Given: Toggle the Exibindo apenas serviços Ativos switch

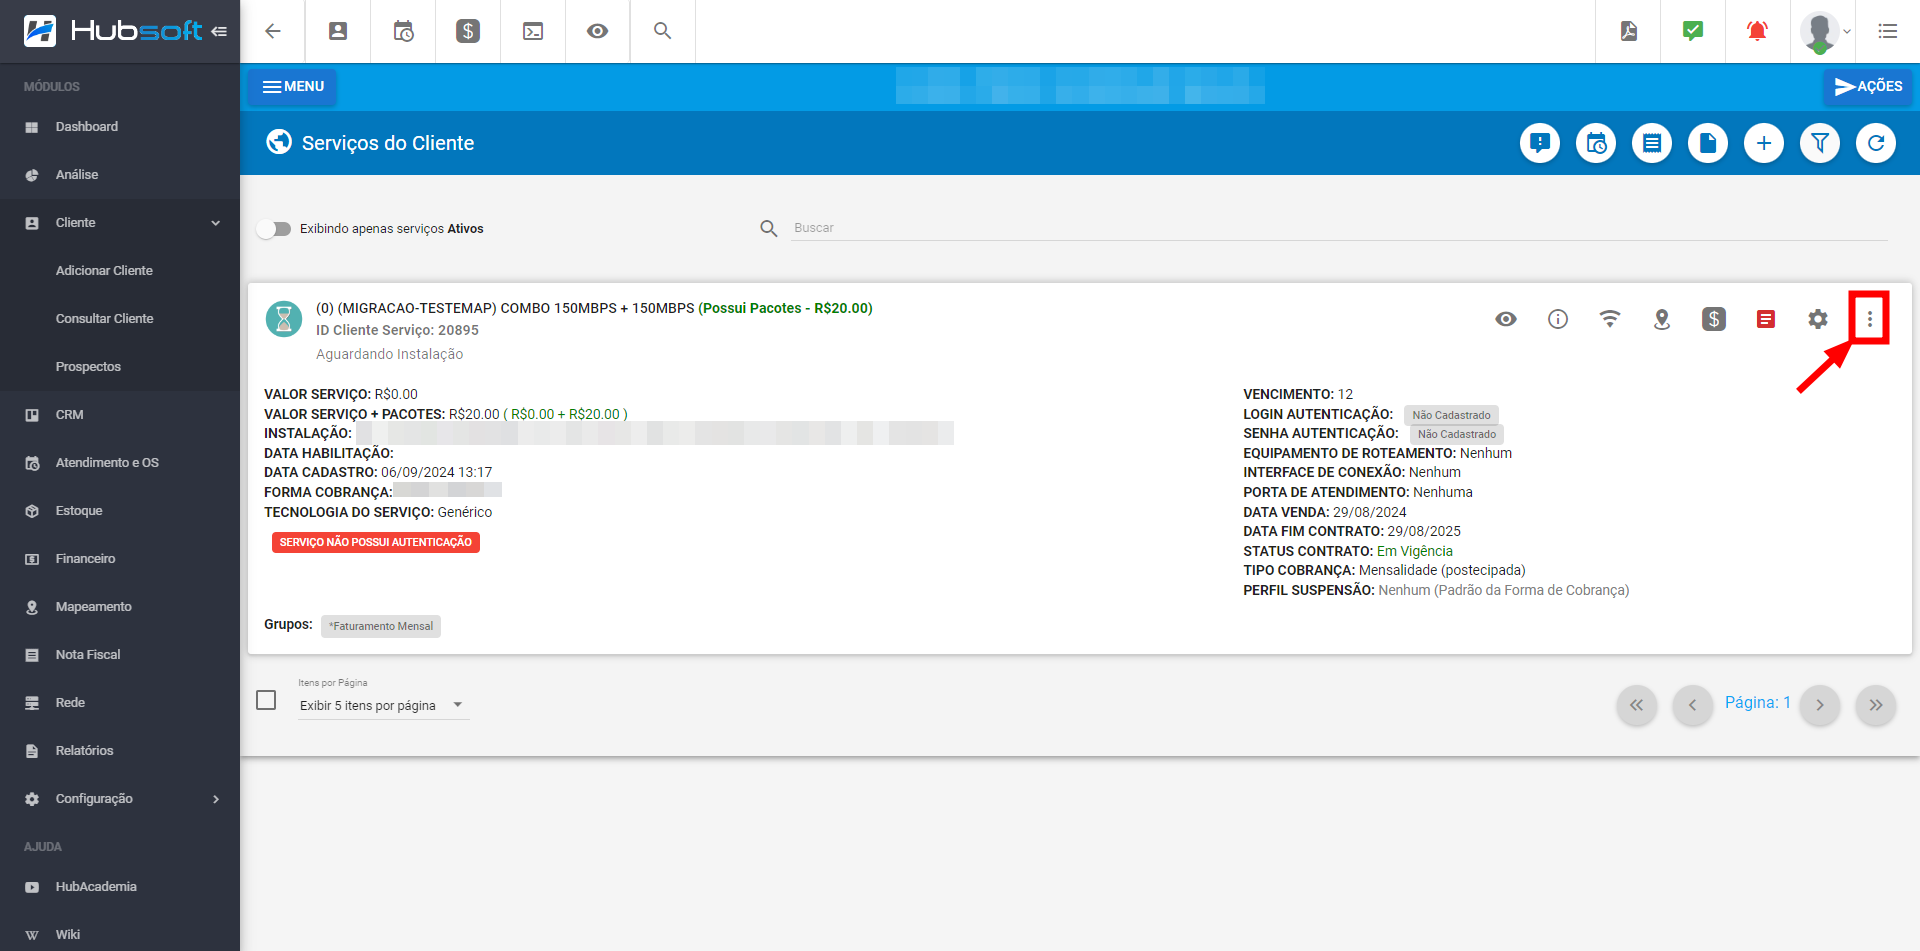Looking at the screenshot, I should 274,229.
